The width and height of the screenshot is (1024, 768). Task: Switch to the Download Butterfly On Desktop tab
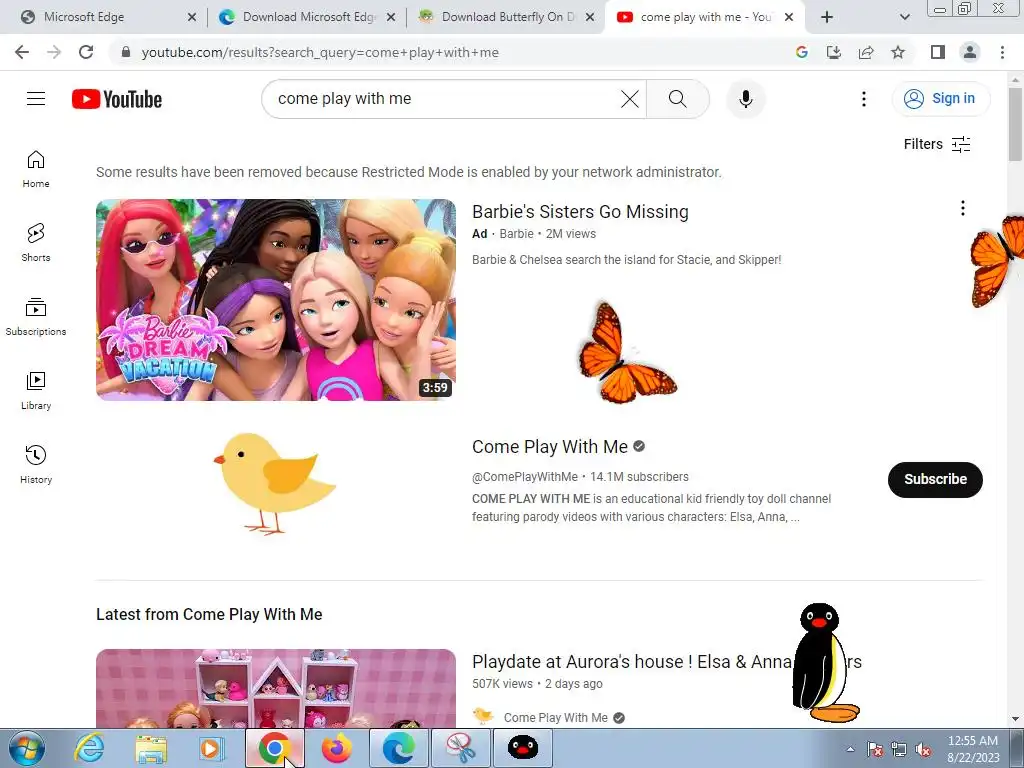[506, 17]
